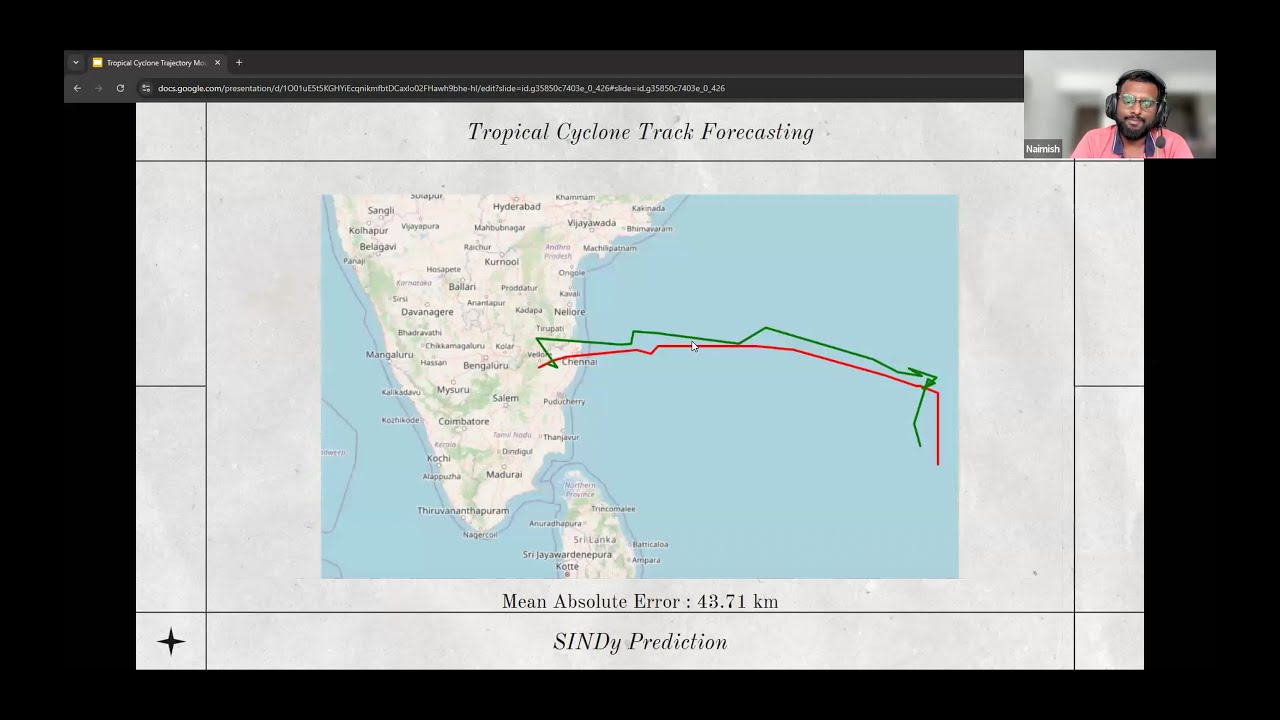Screen dimensions: 1280x720
Task: Click Salem label on the map
Action: [x=505, y=398]
